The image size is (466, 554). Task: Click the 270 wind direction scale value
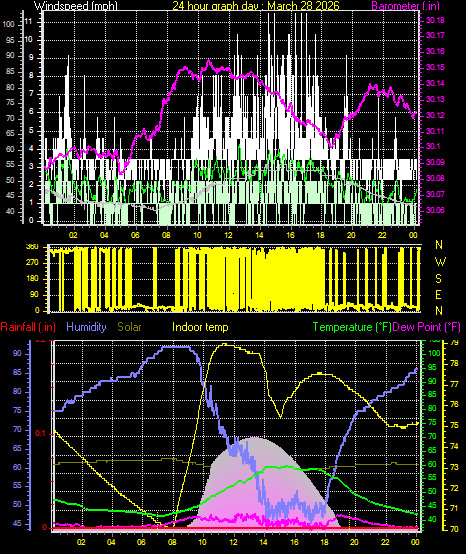click(32, 263)
